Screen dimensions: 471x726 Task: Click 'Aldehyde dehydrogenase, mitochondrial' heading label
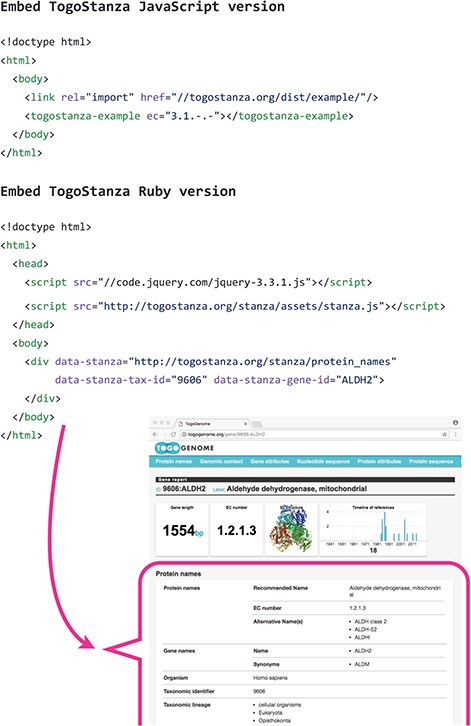(x=296, y=488)
